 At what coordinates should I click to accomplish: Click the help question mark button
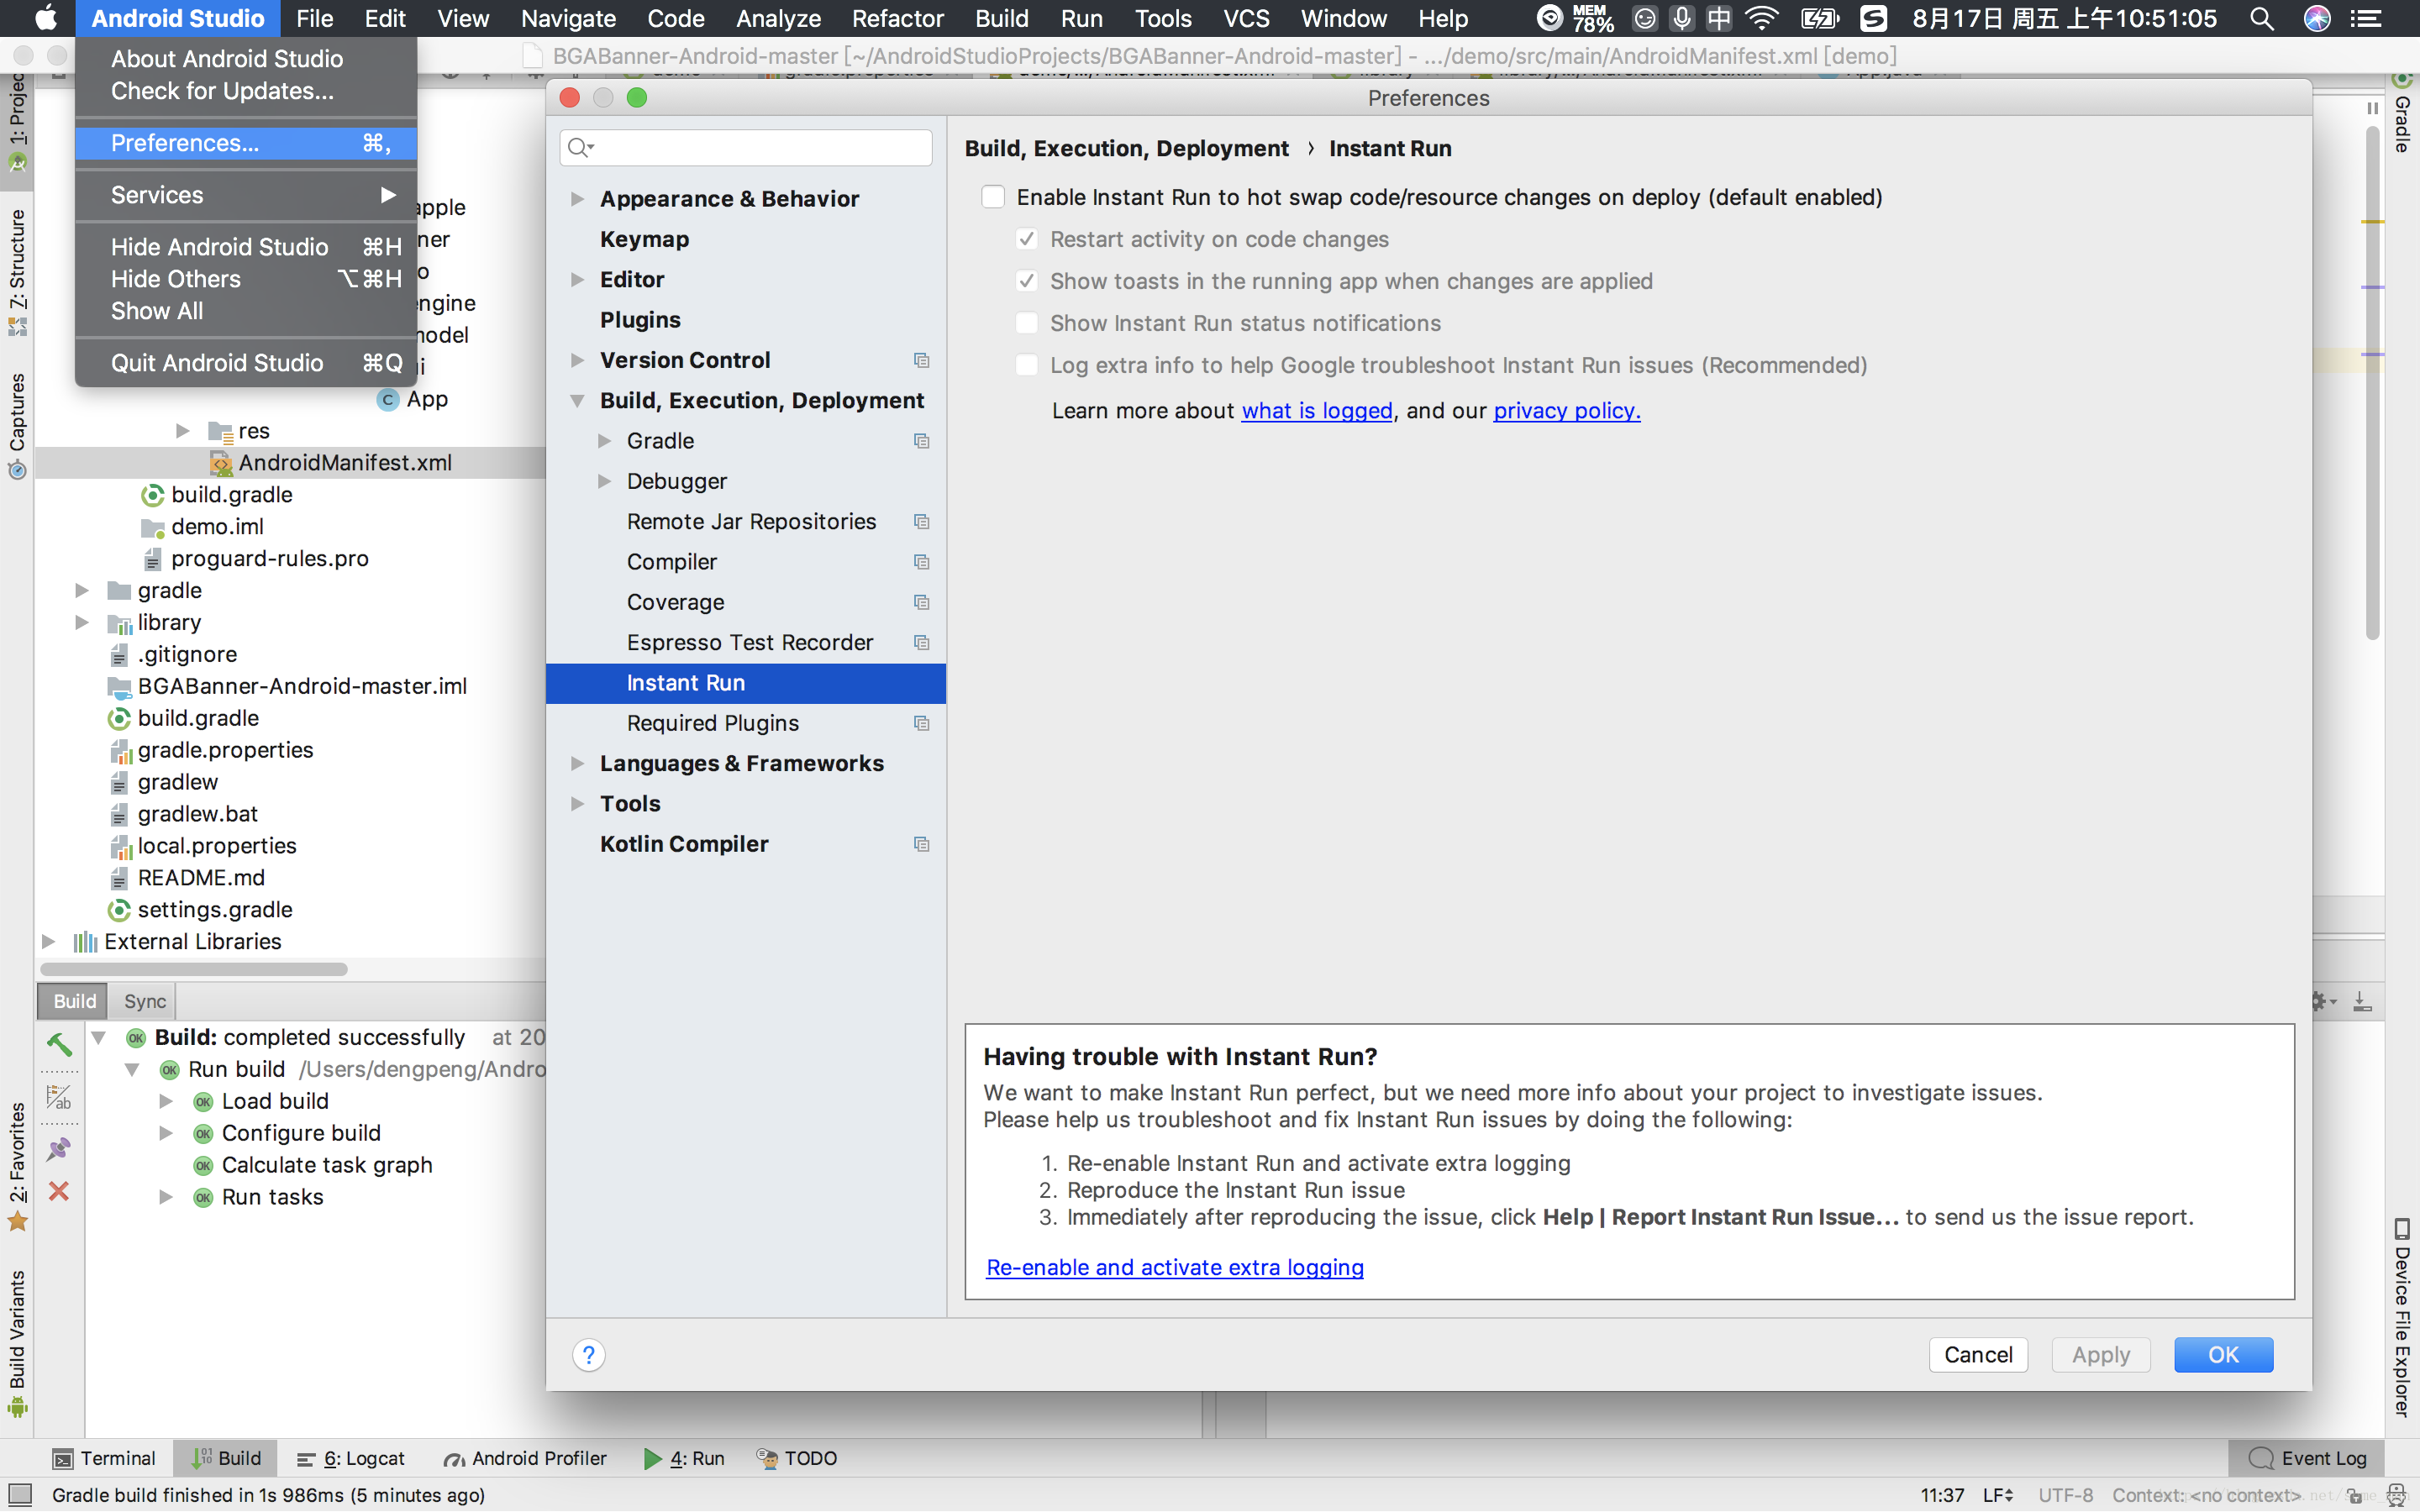pyautogui.click(x=589, y=1355)
